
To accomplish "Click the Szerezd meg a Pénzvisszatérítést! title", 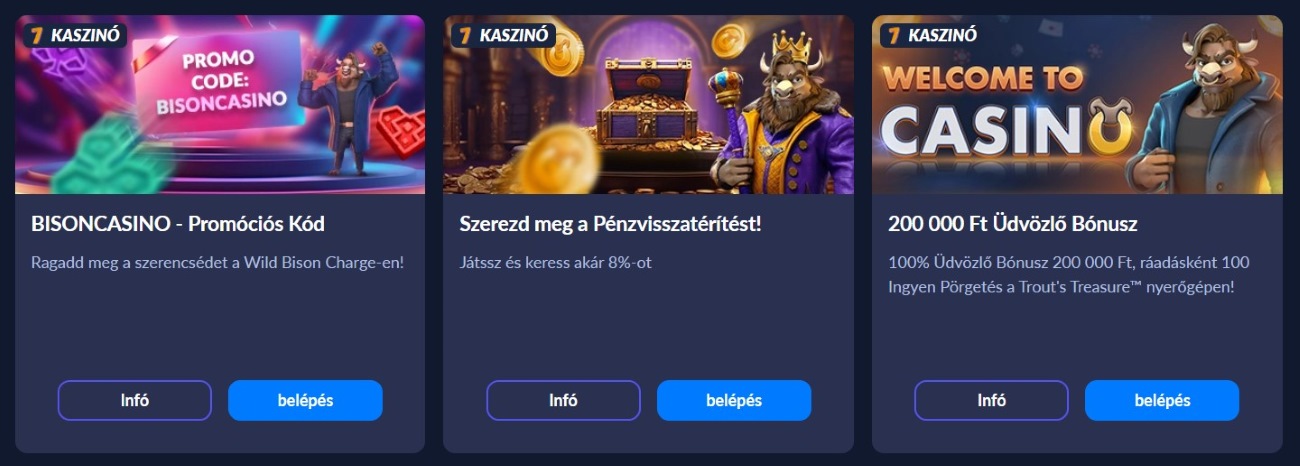I will pos(610,224).
